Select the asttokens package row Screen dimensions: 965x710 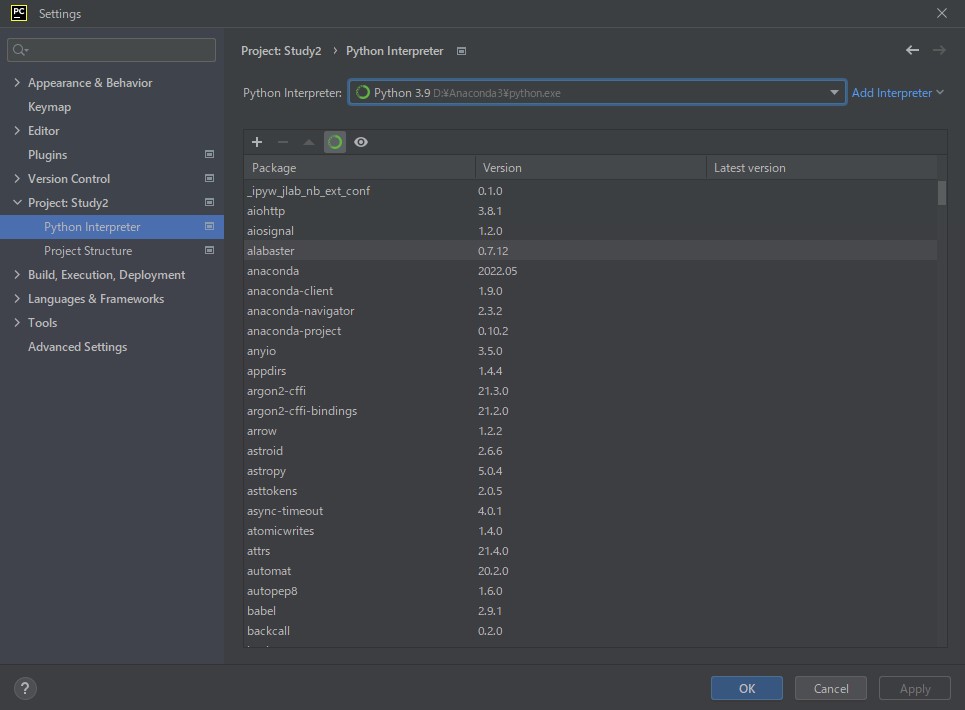tap(591, 490)
